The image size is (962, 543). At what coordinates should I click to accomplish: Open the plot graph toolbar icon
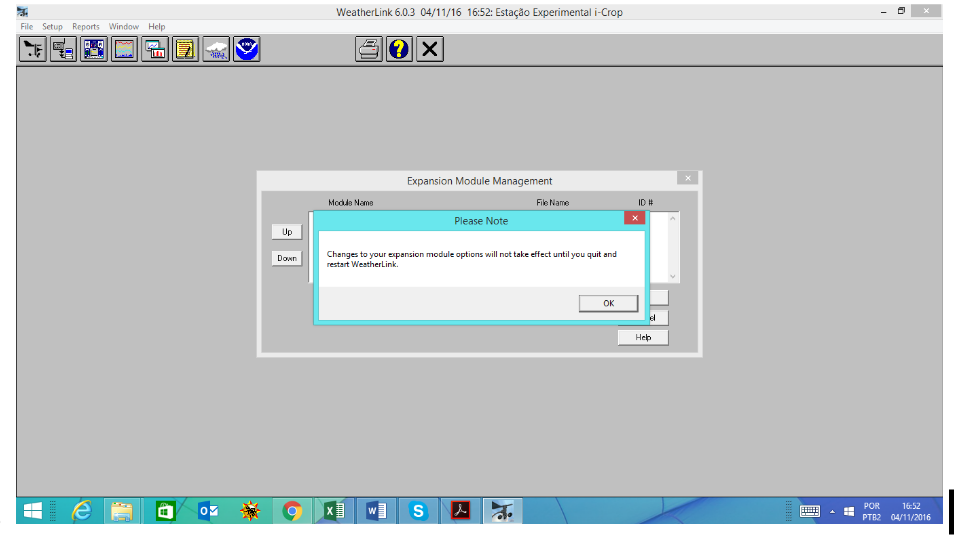point(155,49)
